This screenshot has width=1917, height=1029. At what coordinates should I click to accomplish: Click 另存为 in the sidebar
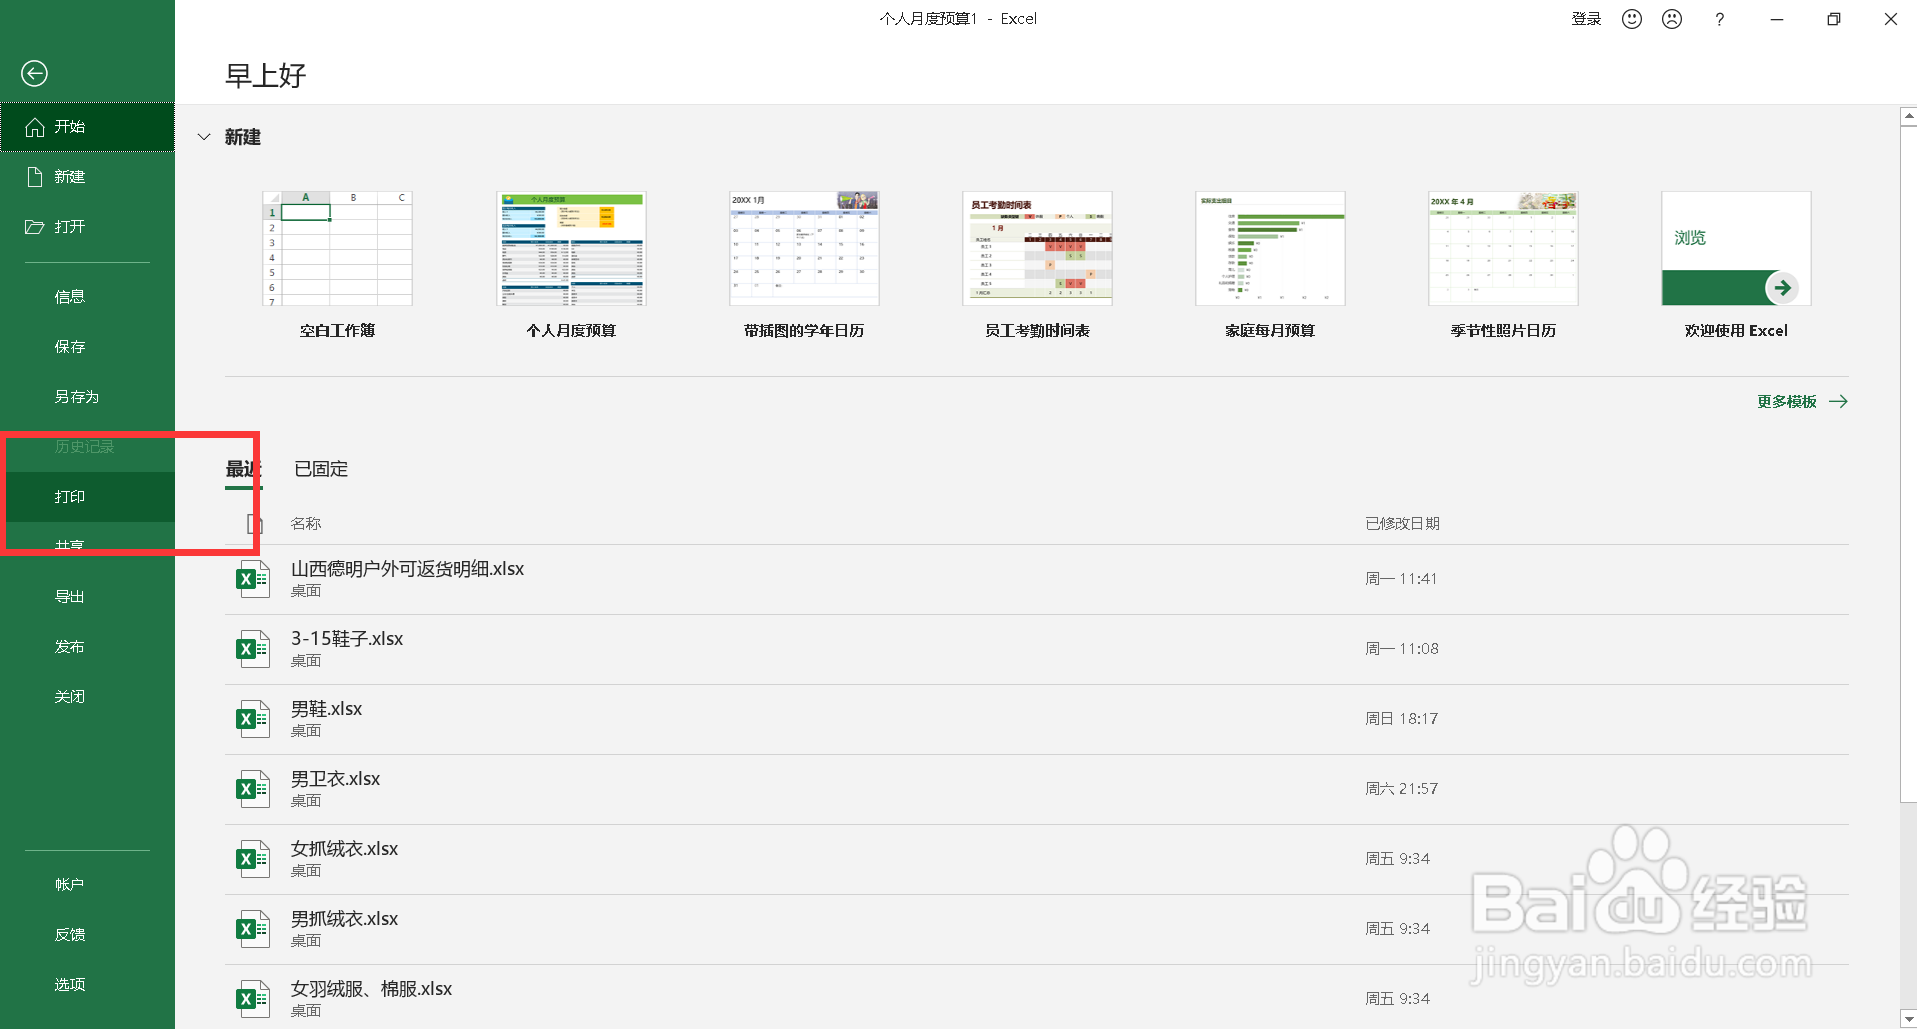pos(87,397)
